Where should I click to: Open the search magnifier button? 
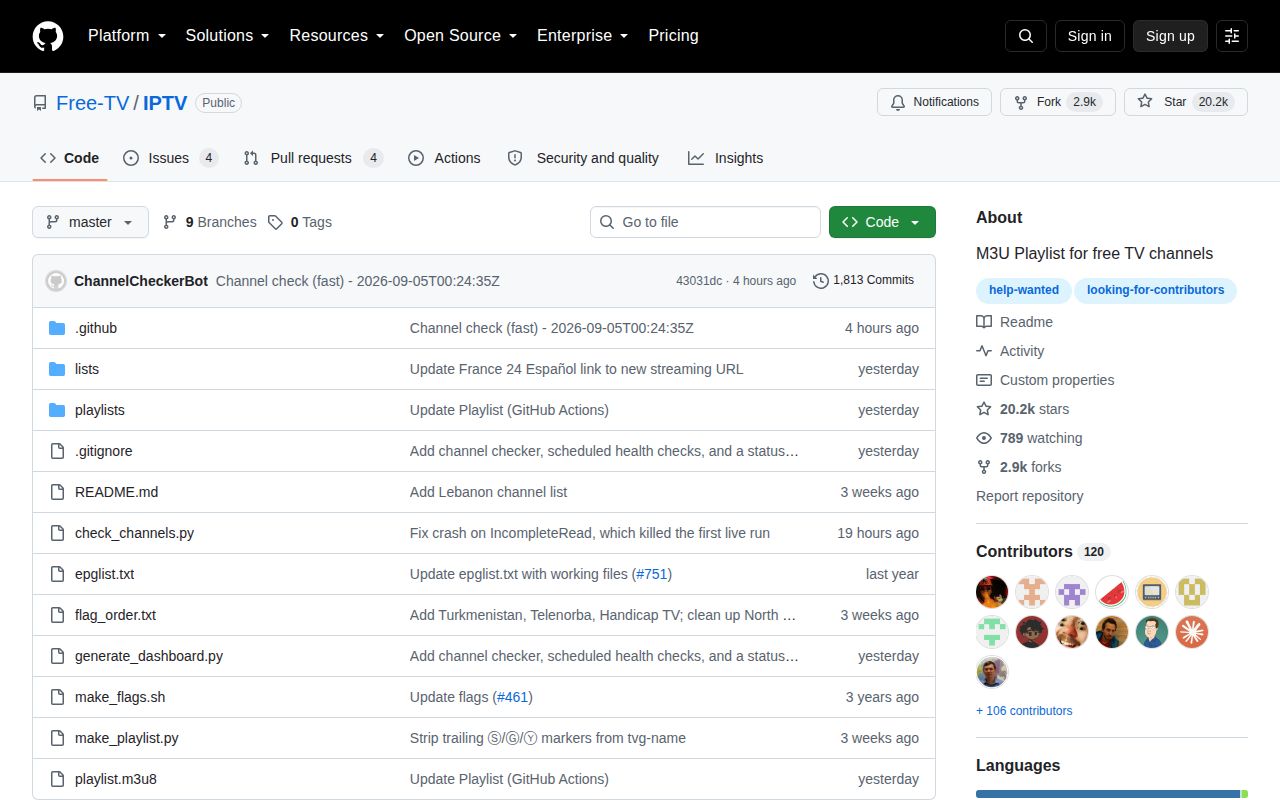point(1026,36)
